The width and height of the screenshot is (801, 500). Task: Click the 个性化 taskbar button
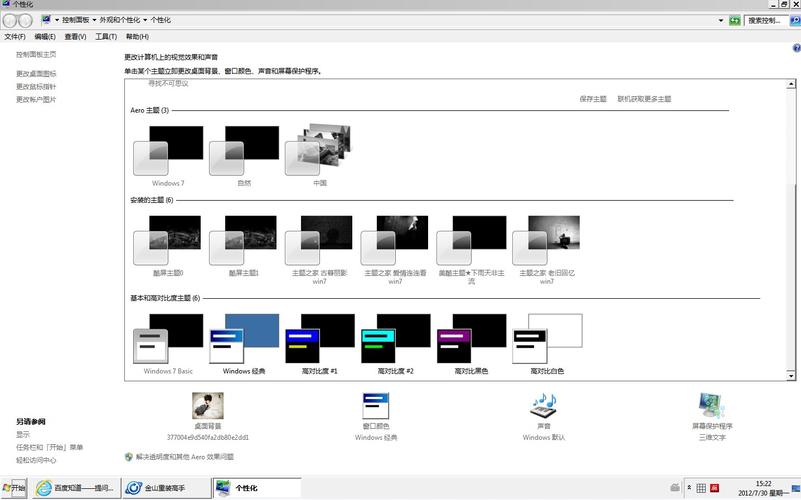coord(257,488)
